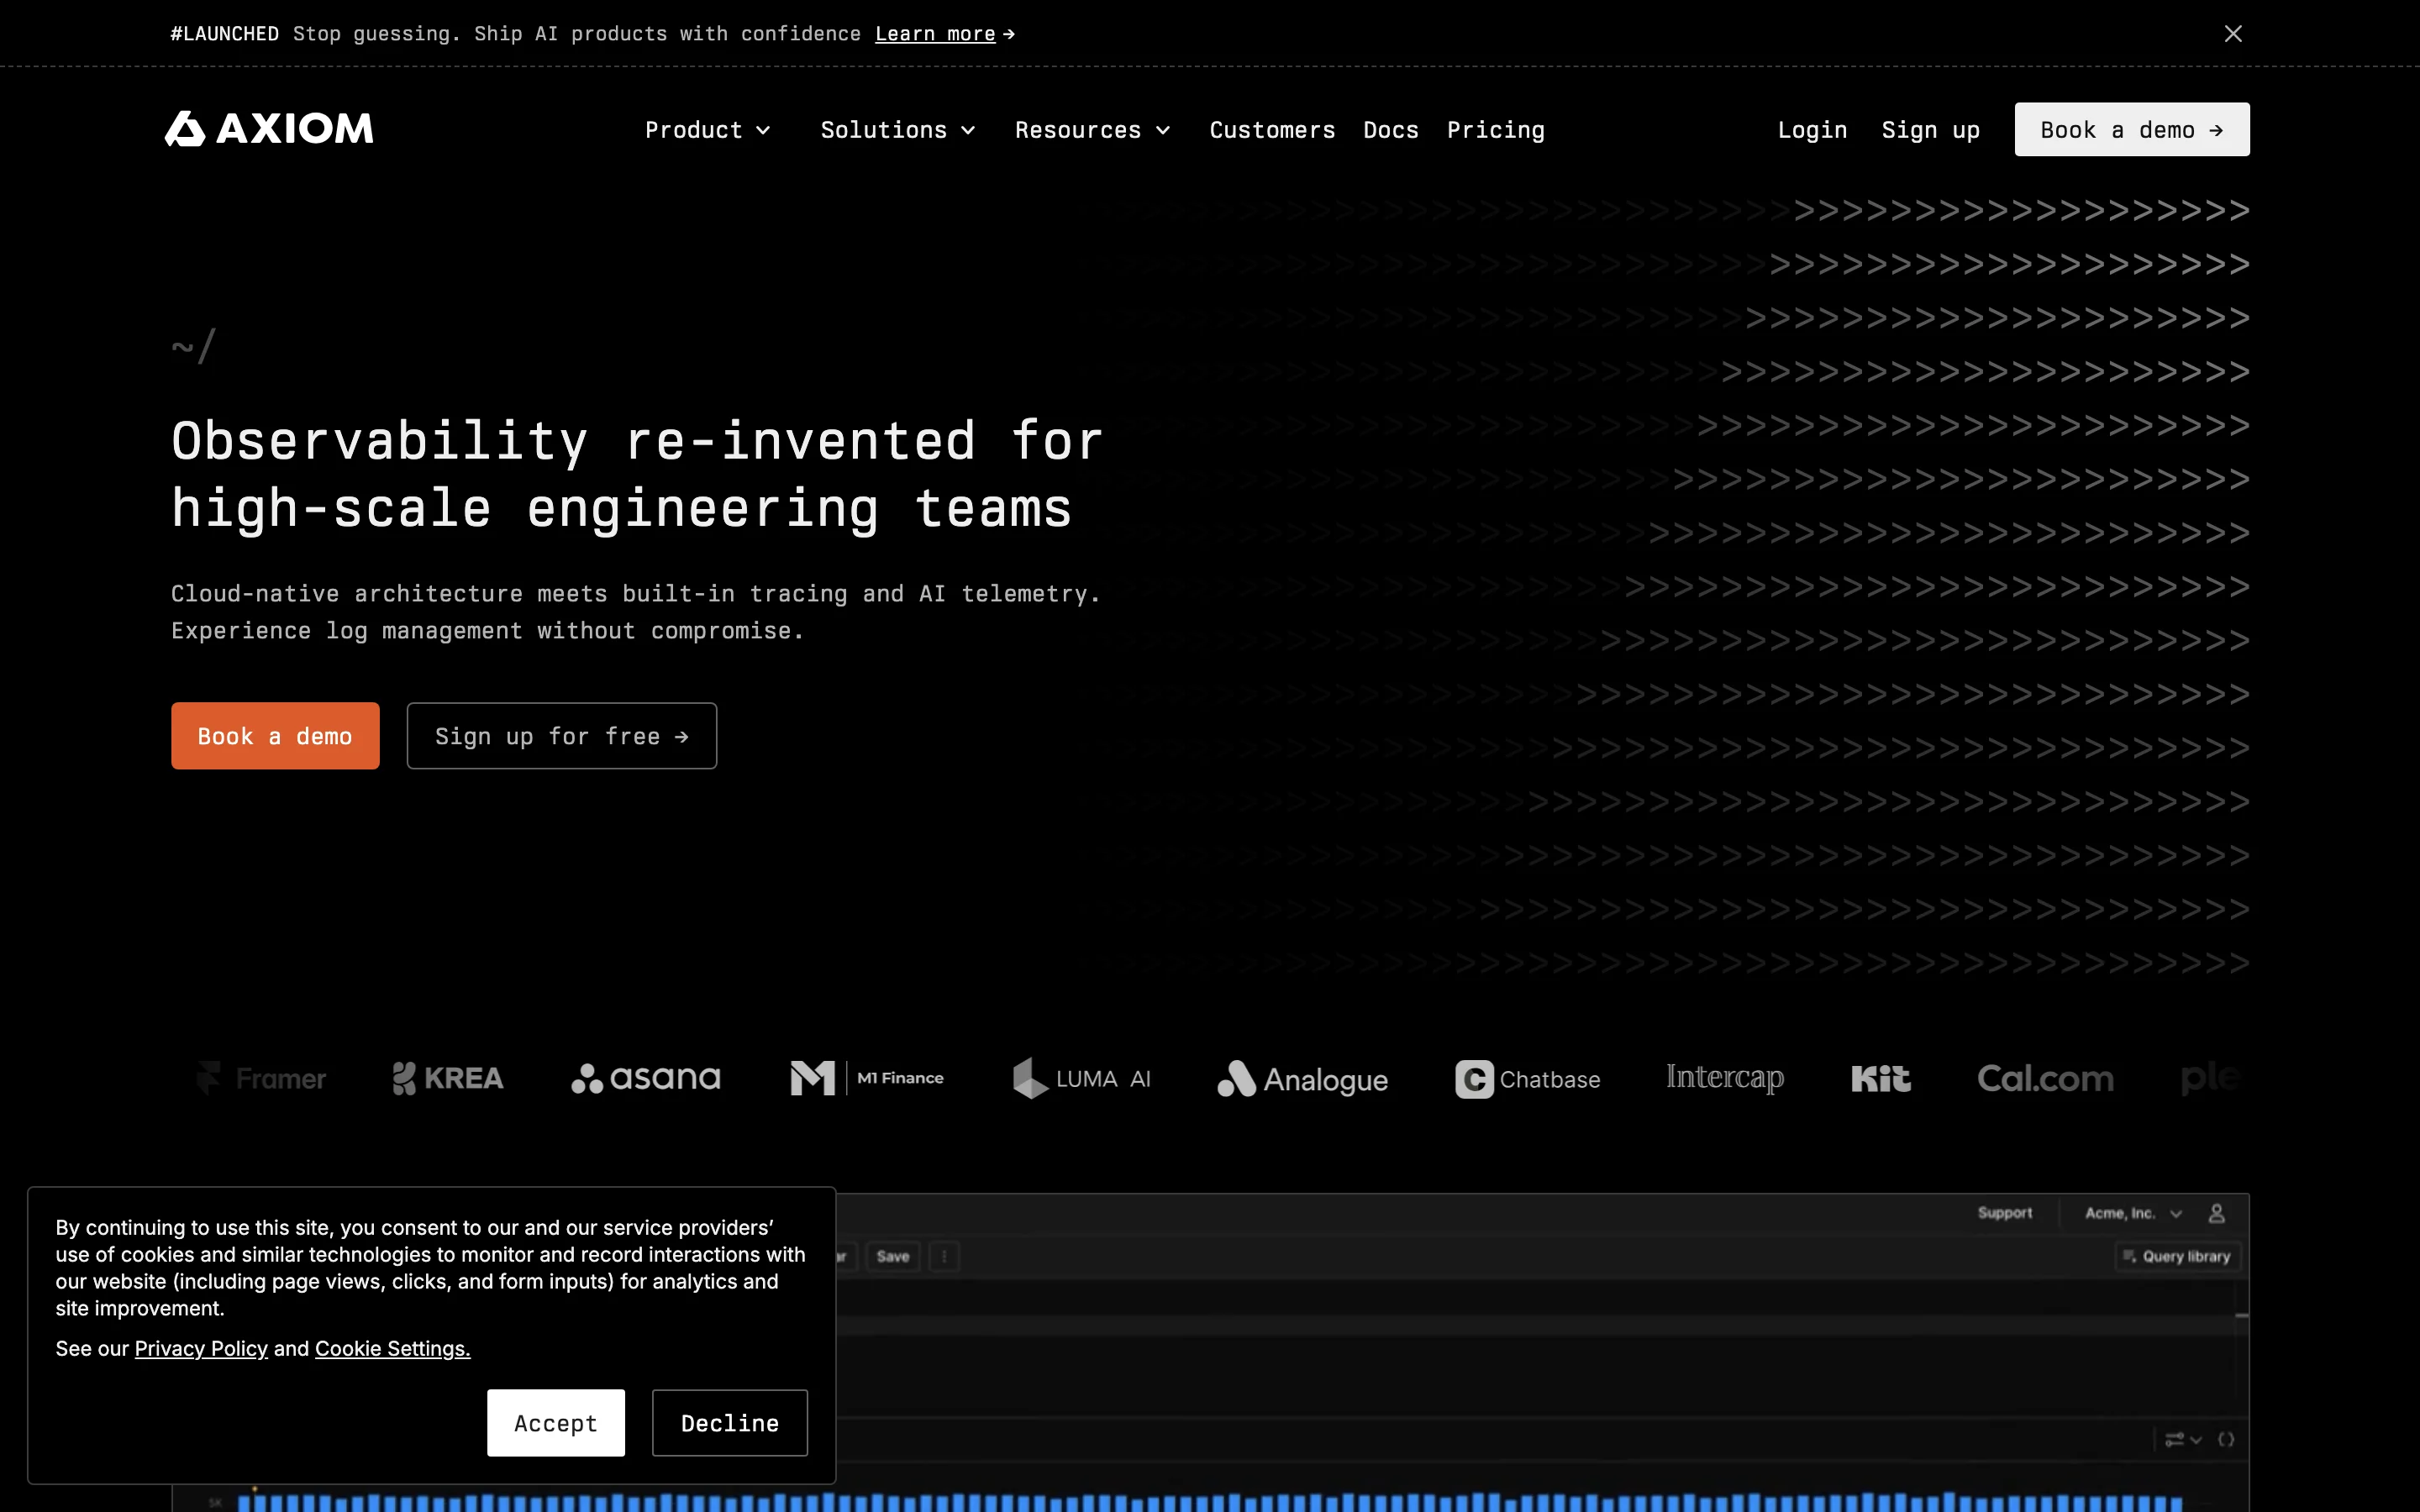Go to the Pricing page
Screen dimensions: 2420x1512
(x=1495, y=130)
